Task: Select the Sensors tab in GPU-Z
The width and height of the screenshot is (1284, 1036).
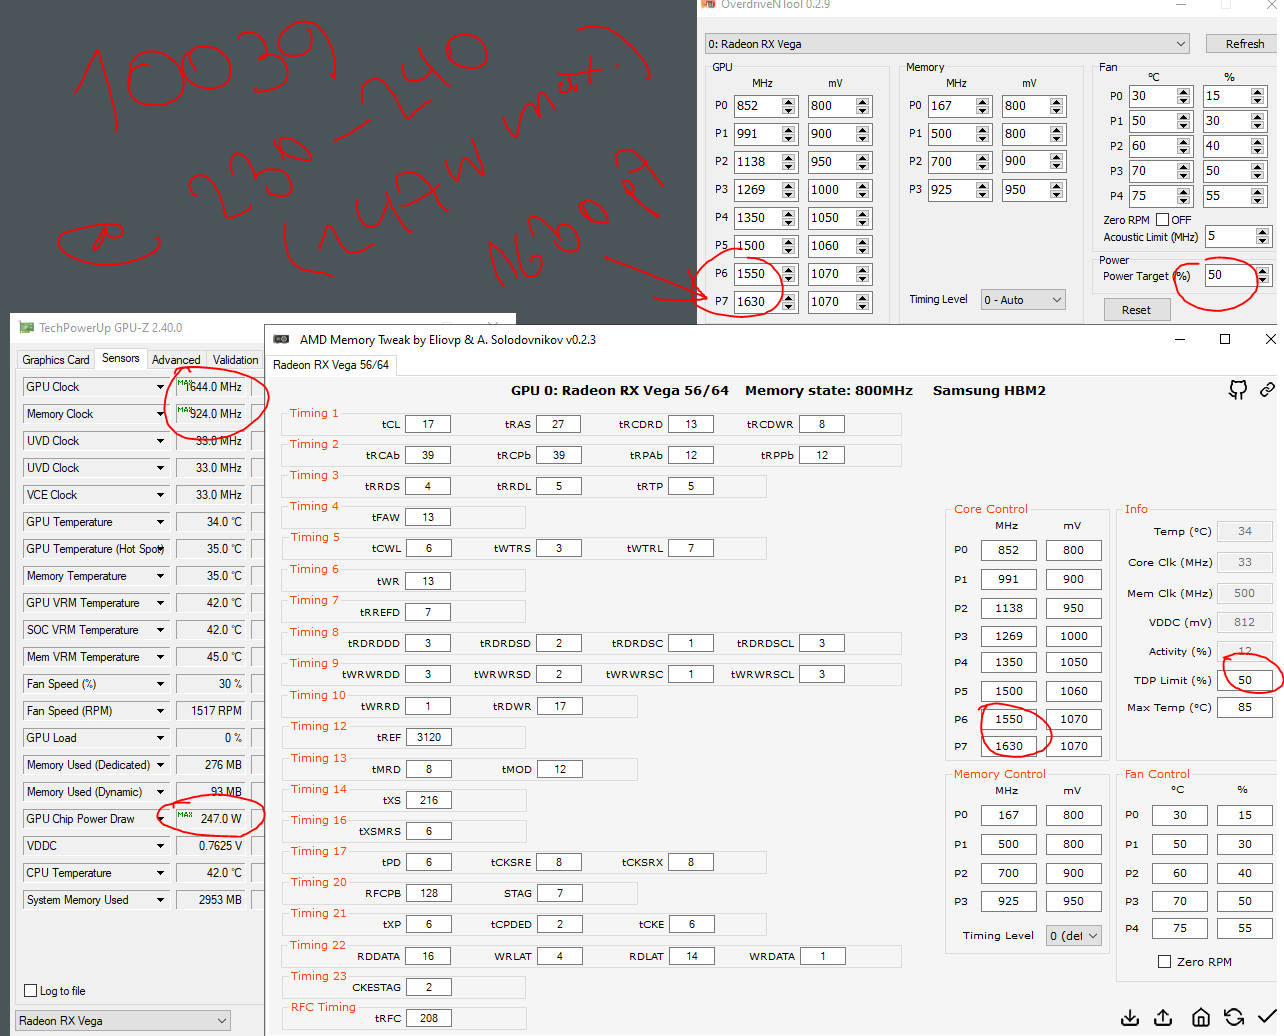Action: (x=121, y=358)
